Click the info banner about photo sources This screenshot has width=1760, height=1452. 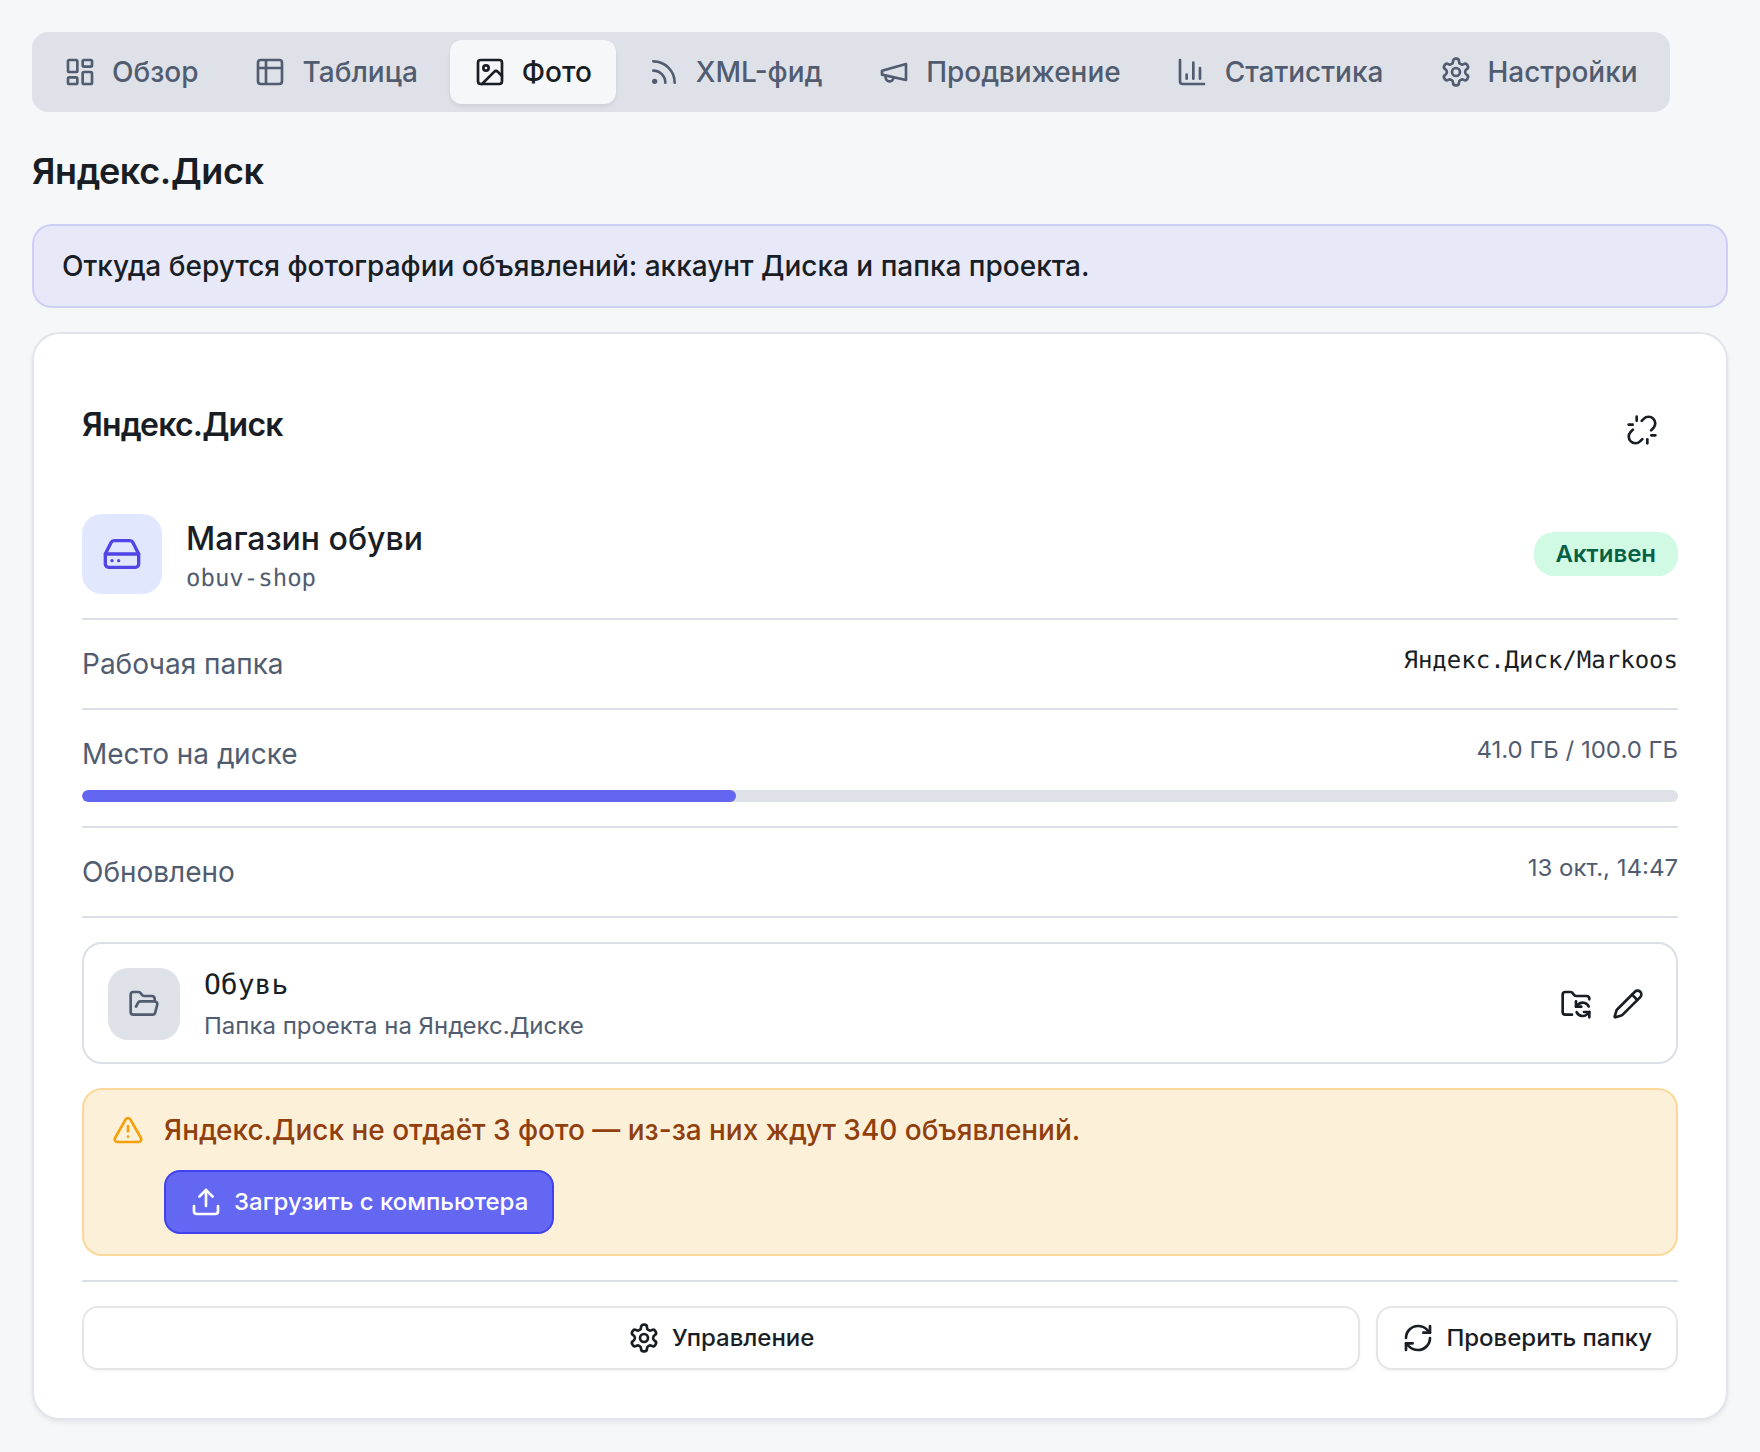point(880,266)
